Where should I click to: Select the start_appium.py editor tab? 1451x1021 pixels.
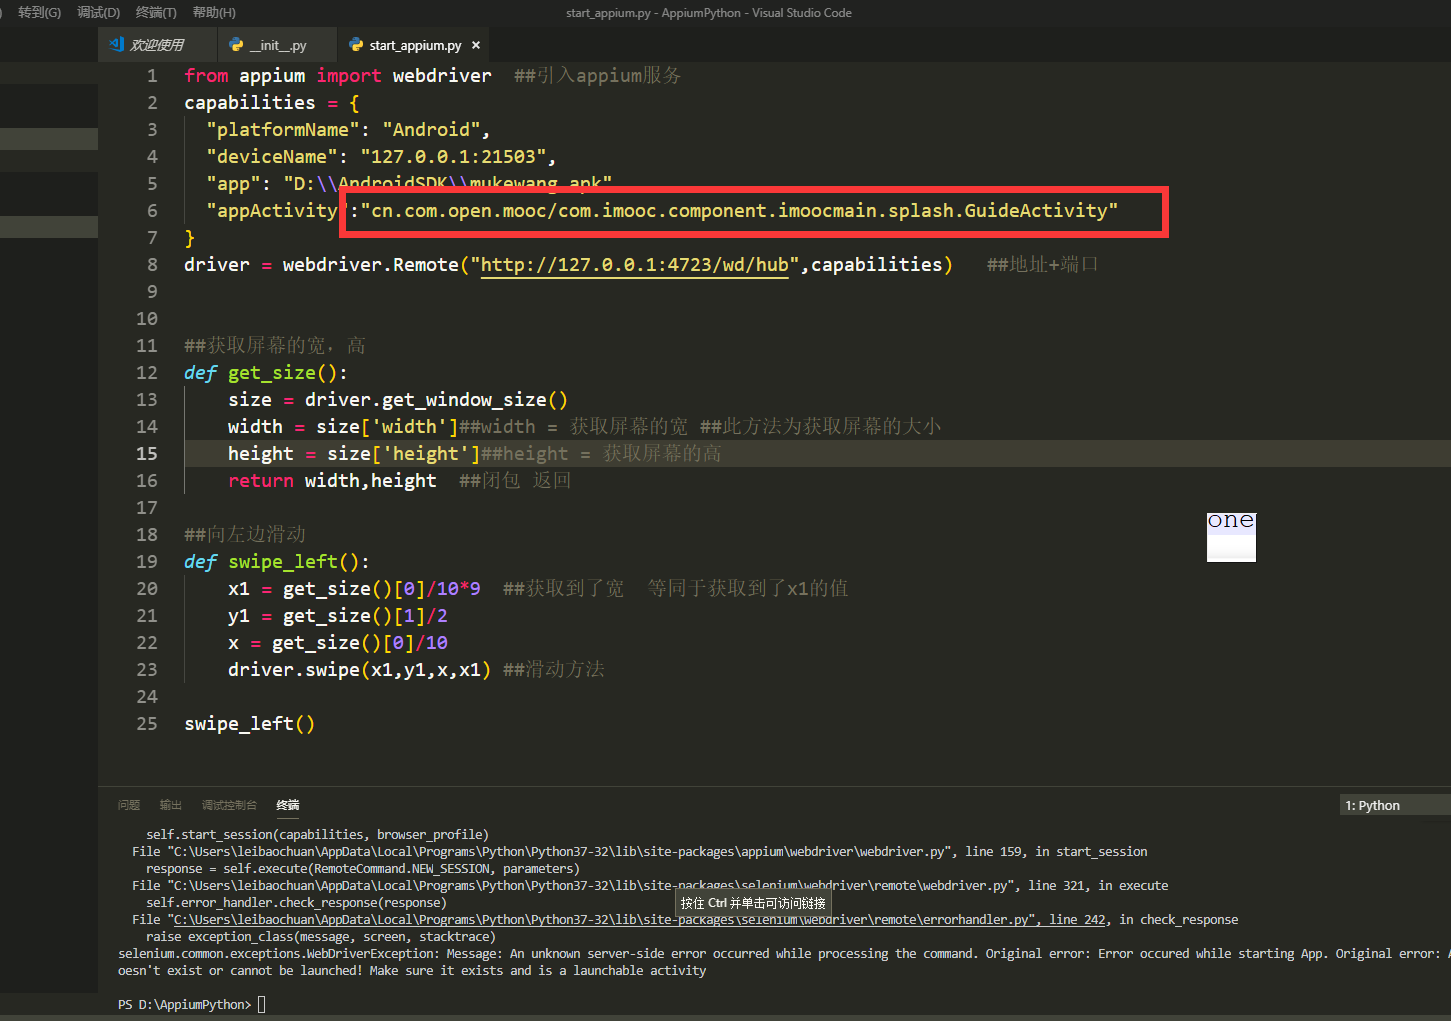point(415,45)
